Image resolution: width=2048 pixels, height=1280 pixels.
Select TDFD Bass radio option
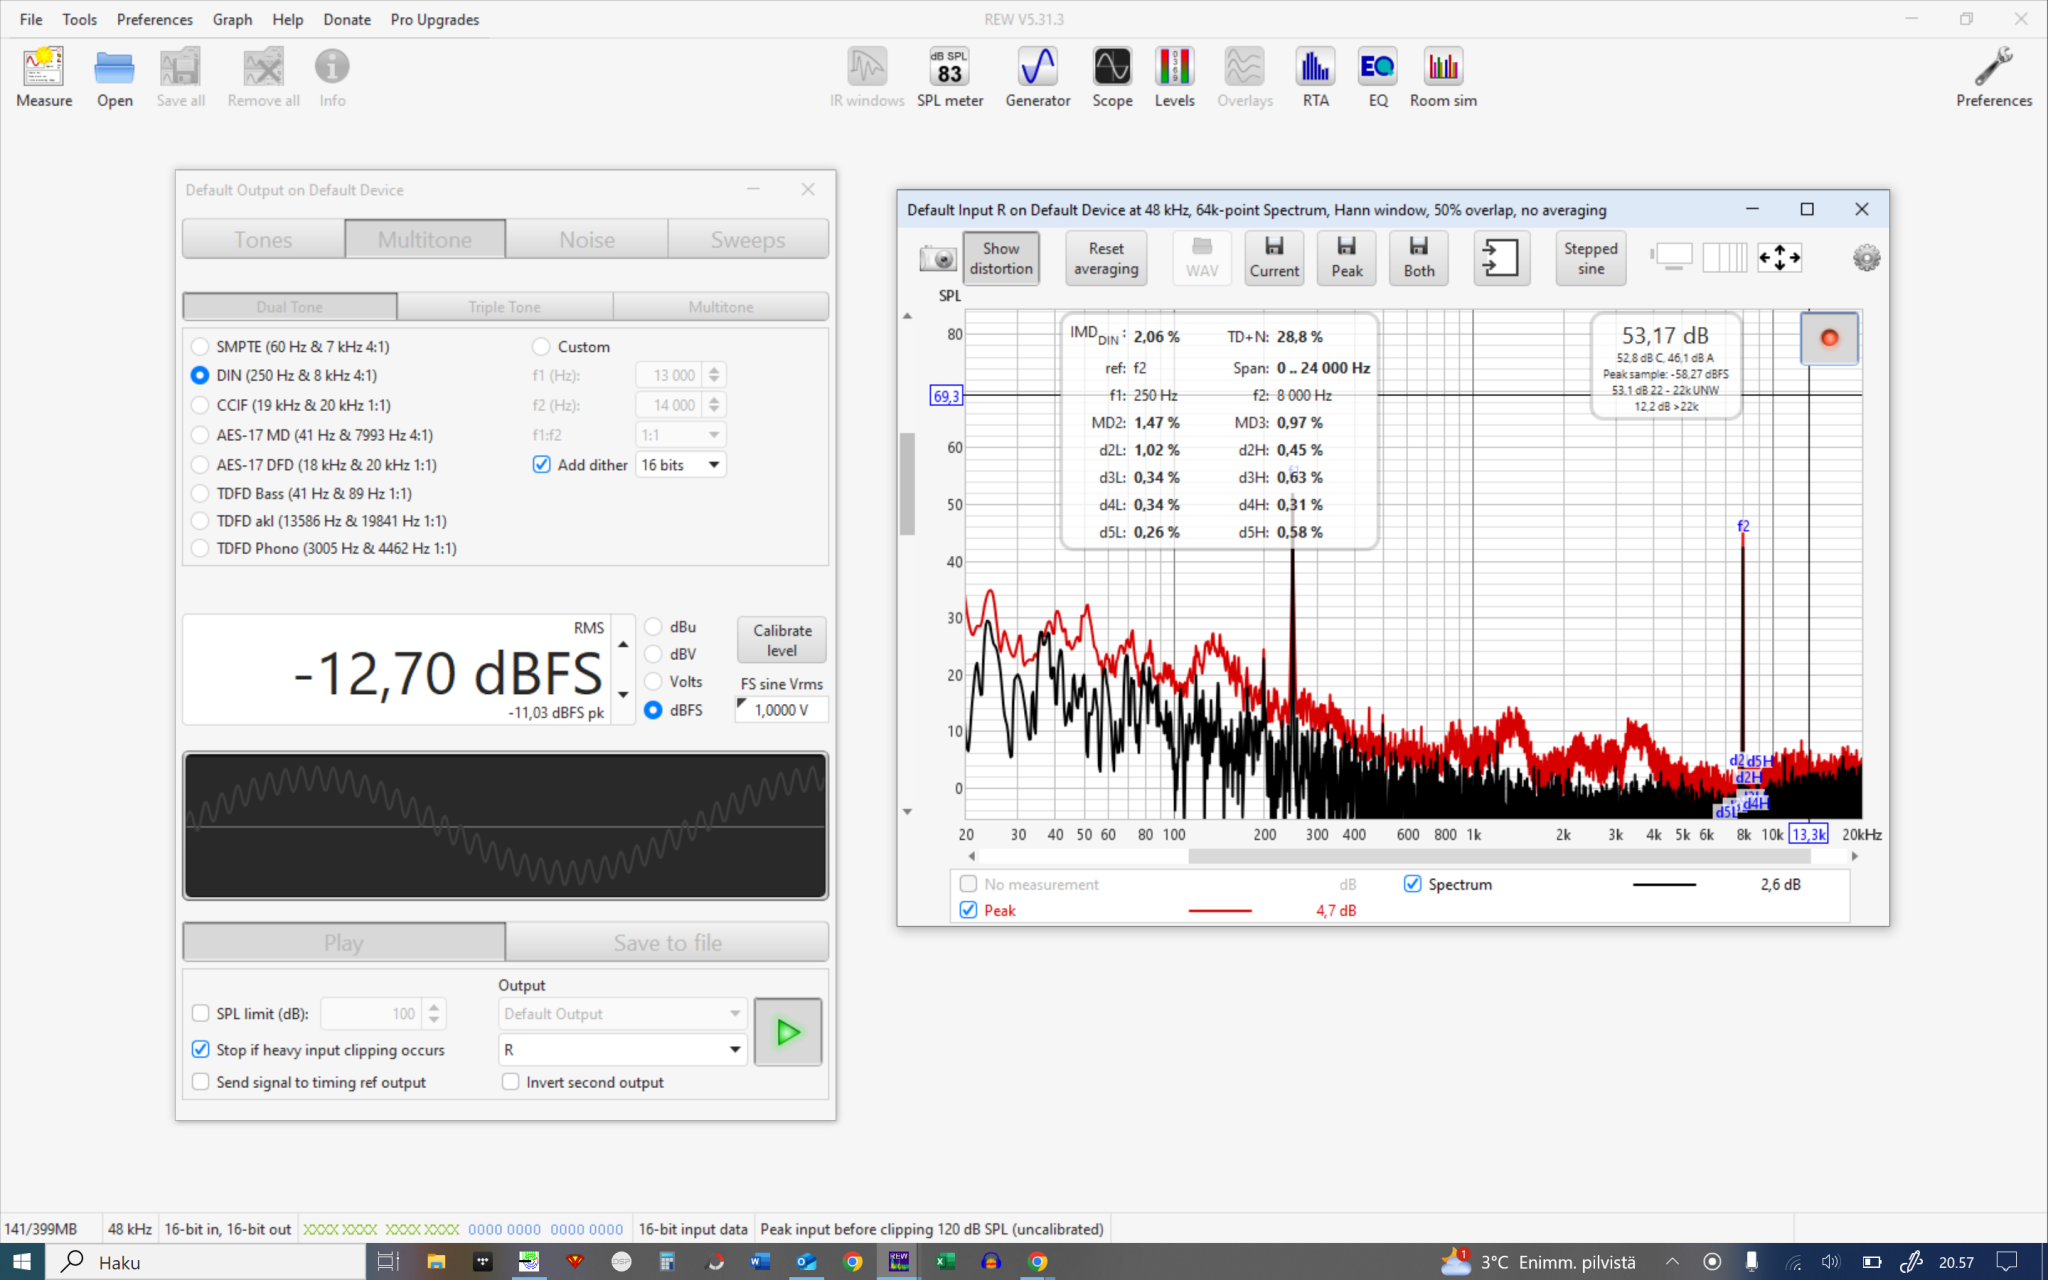[x=200, y=493]
